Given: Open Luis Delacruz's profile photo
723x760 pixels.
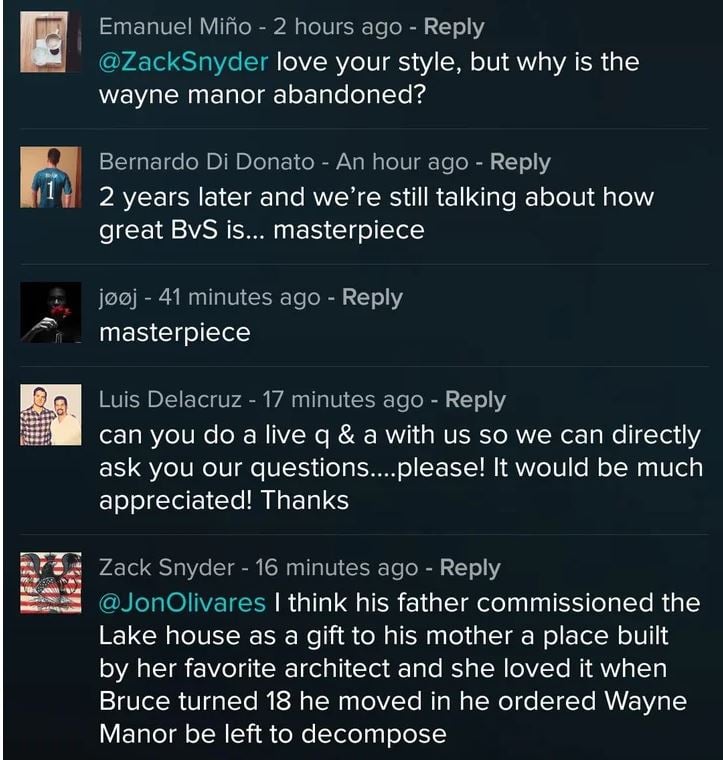Looking at the screenshot, I should (50, 415).
